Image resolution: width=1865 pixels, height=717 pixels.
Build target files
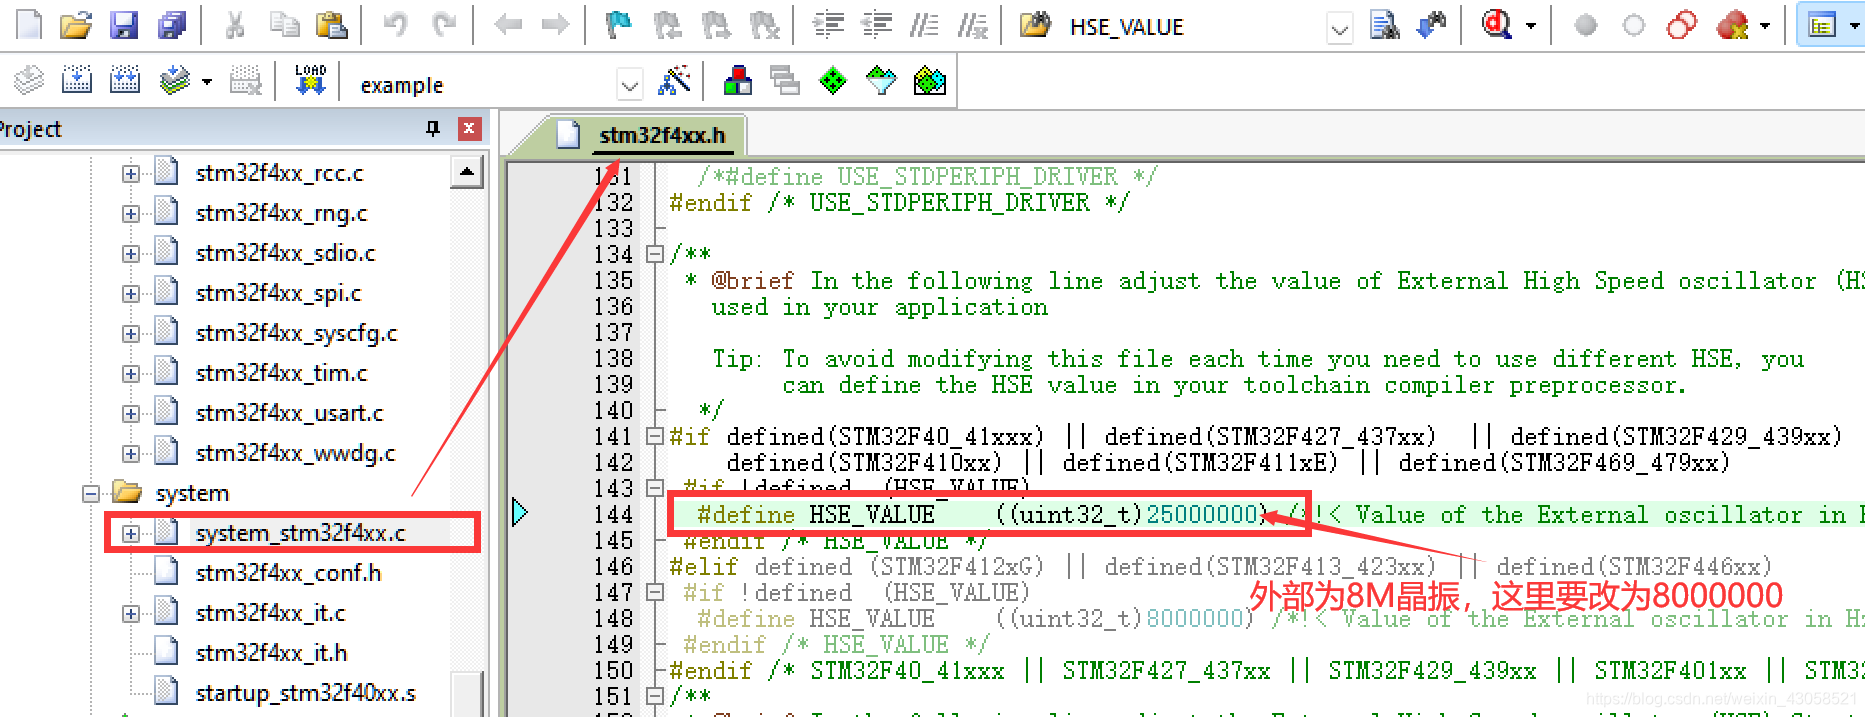coord(77,80)
